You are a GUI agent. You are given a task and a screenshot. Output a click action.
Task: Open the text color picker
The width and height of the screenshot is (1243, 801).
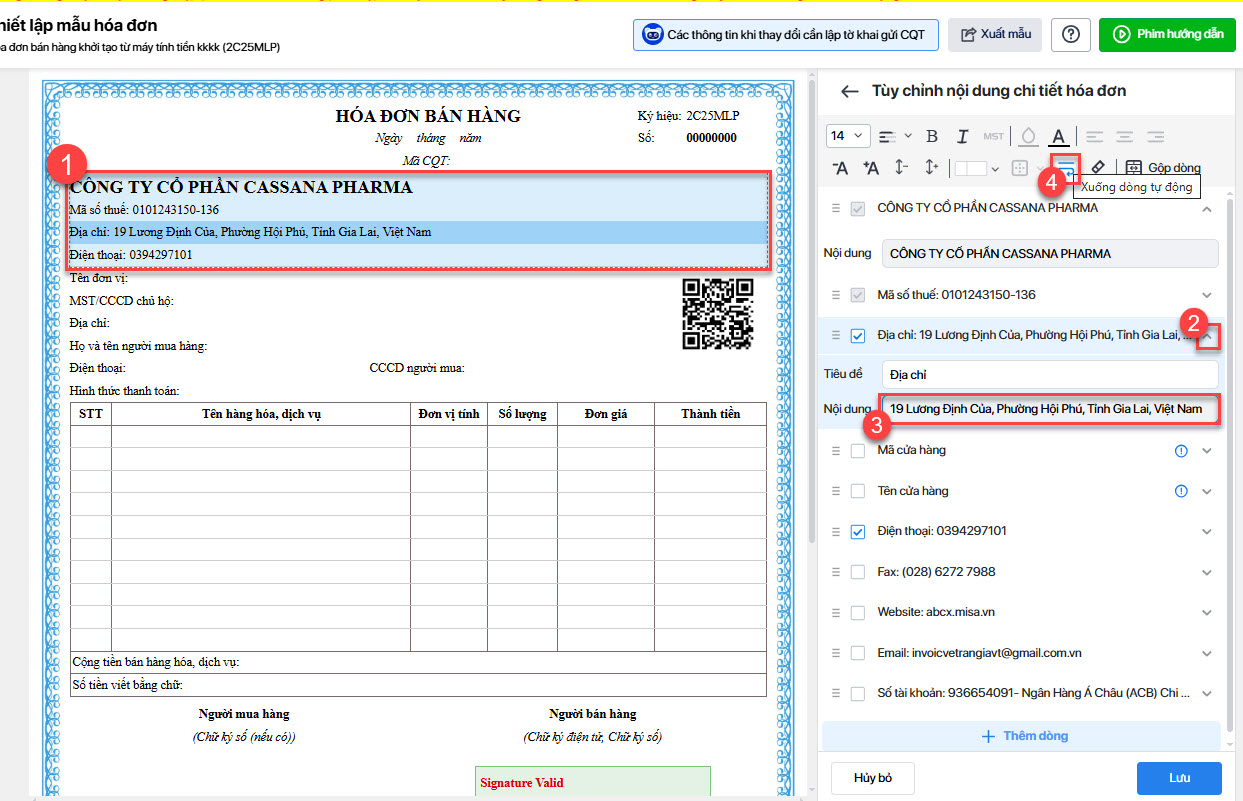1058,136
